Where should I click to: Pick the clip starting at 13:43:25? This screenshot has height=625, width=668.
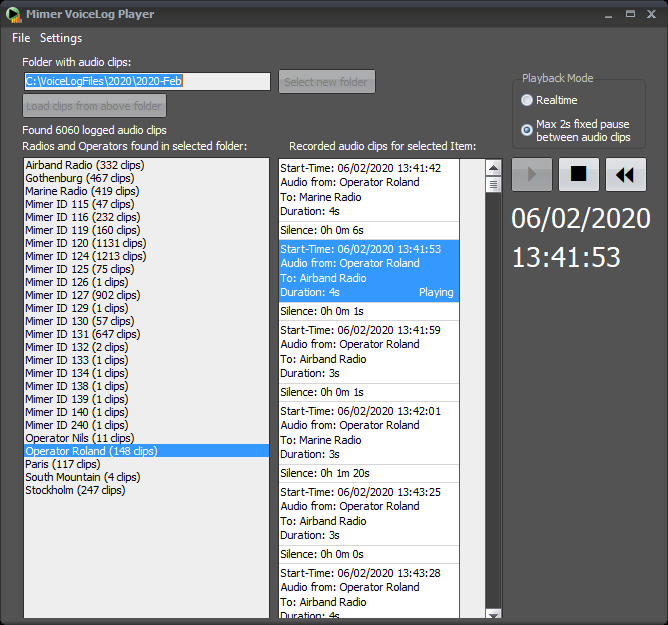[x=368, y=513]
